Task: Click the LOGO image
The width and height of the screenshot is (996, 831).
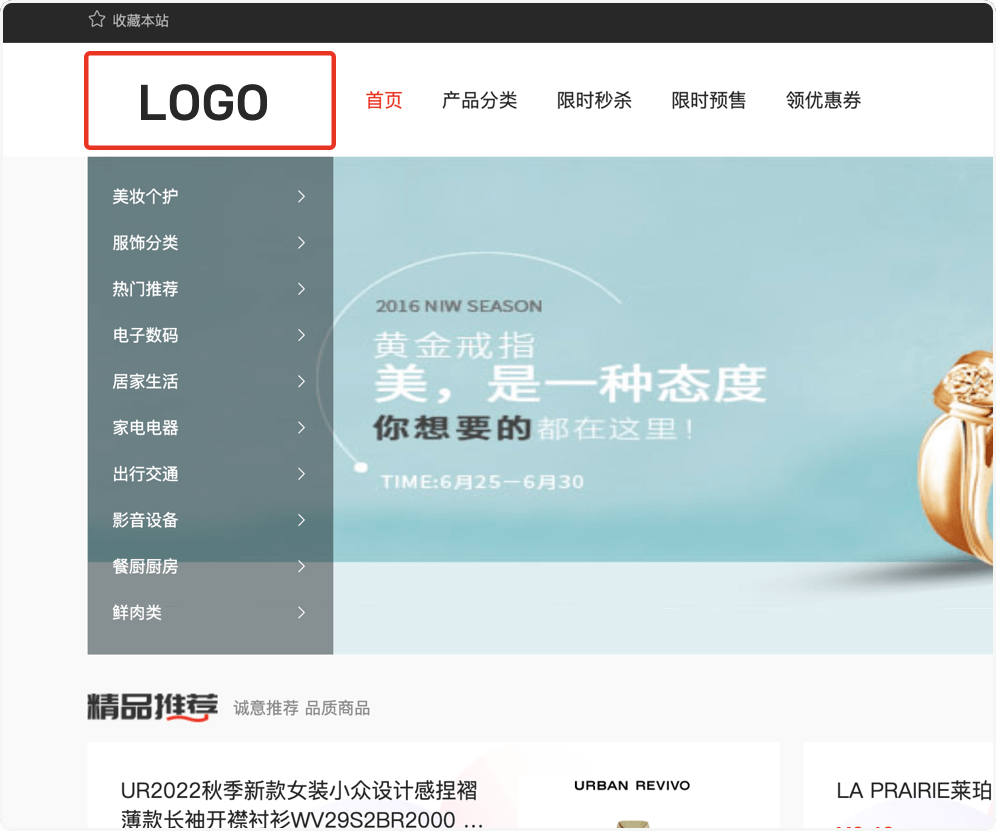Action: pos(209,101)
